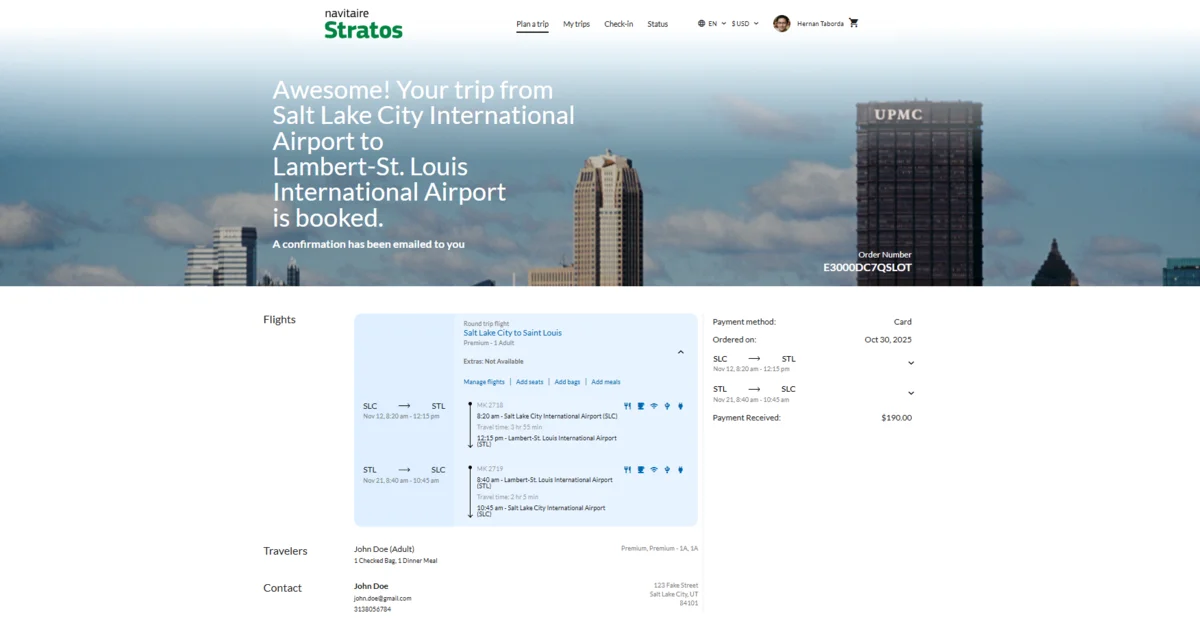Click the beverage cup icon for flight MK 2719
The height and width of the screenshot is (630, 1200).
pos(641,469)
